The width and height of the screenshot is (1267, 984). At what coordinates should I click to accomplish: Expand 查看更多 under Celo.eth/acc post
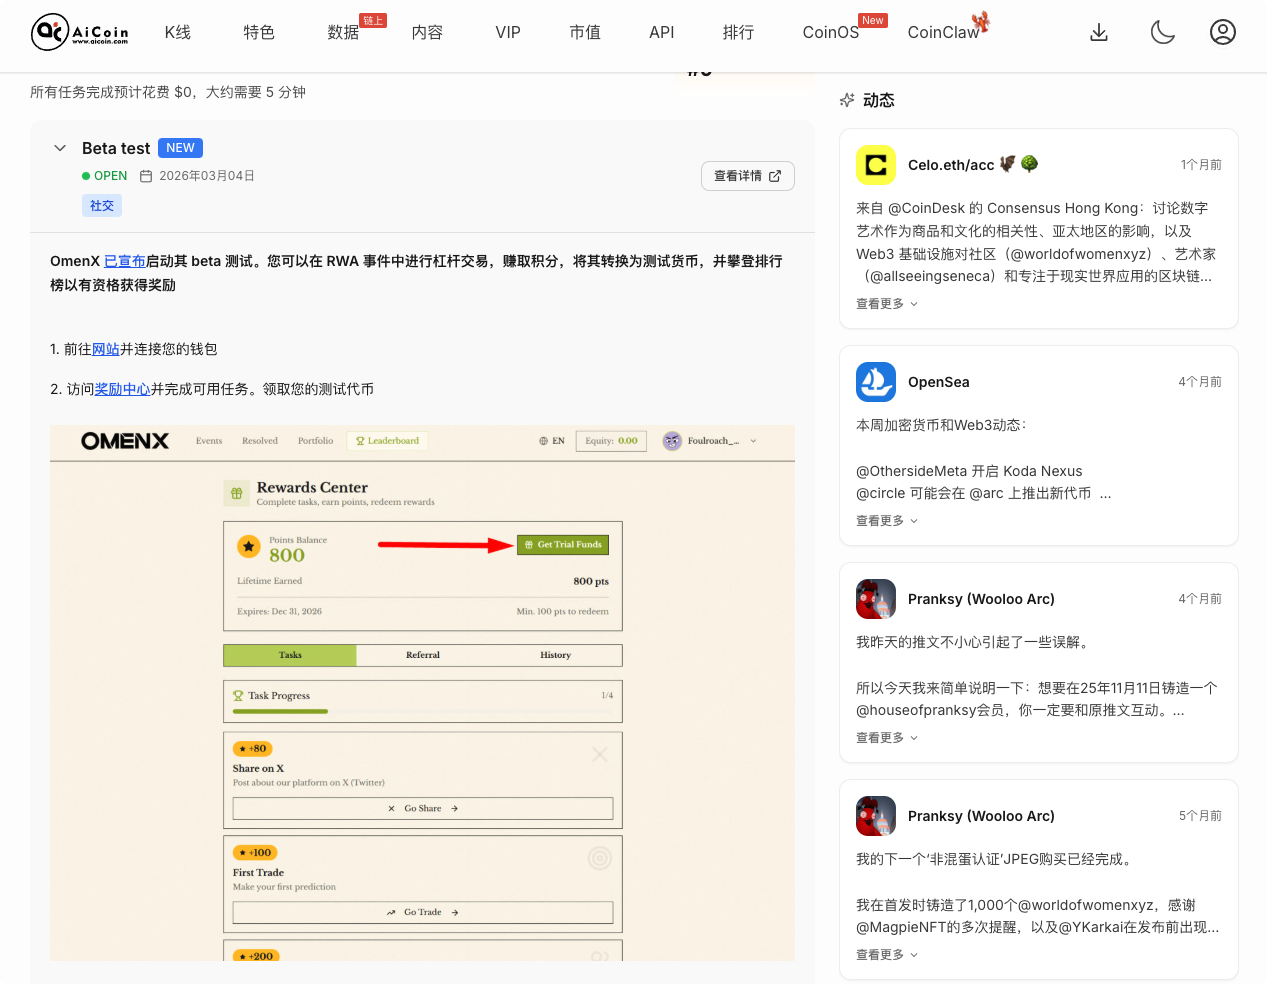tap(886, 304)
